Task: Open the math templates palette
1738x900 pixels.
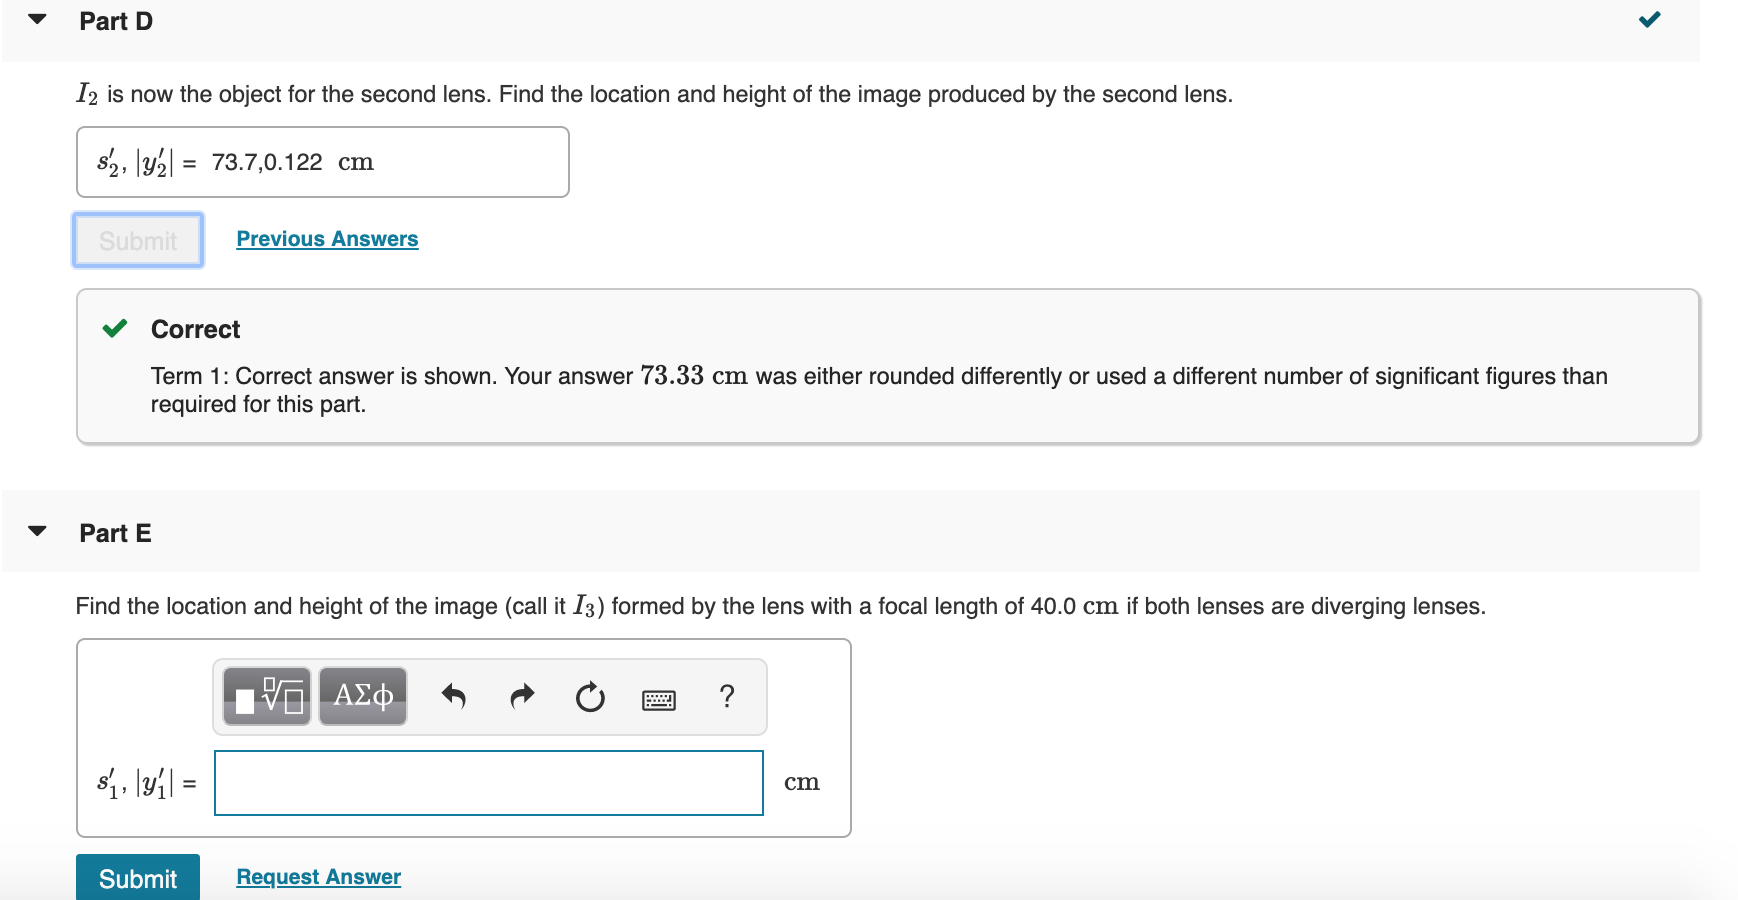Action: click(x=266, y=695)
